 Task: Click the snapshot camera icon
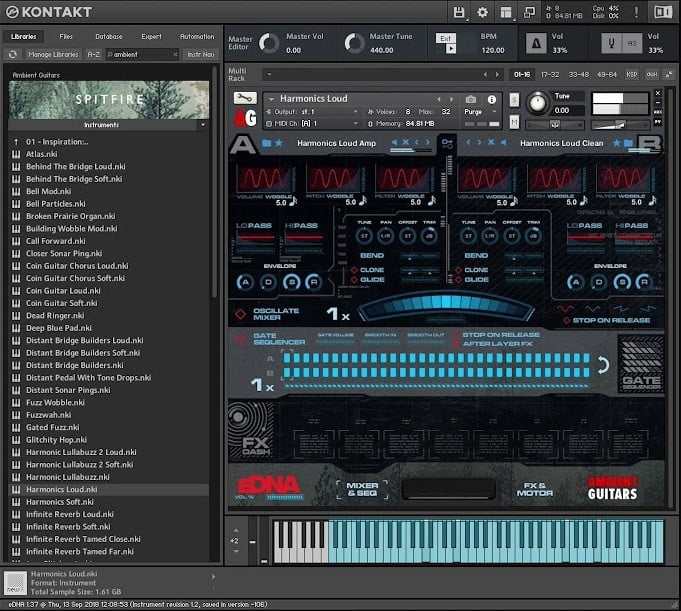[471, 99]
